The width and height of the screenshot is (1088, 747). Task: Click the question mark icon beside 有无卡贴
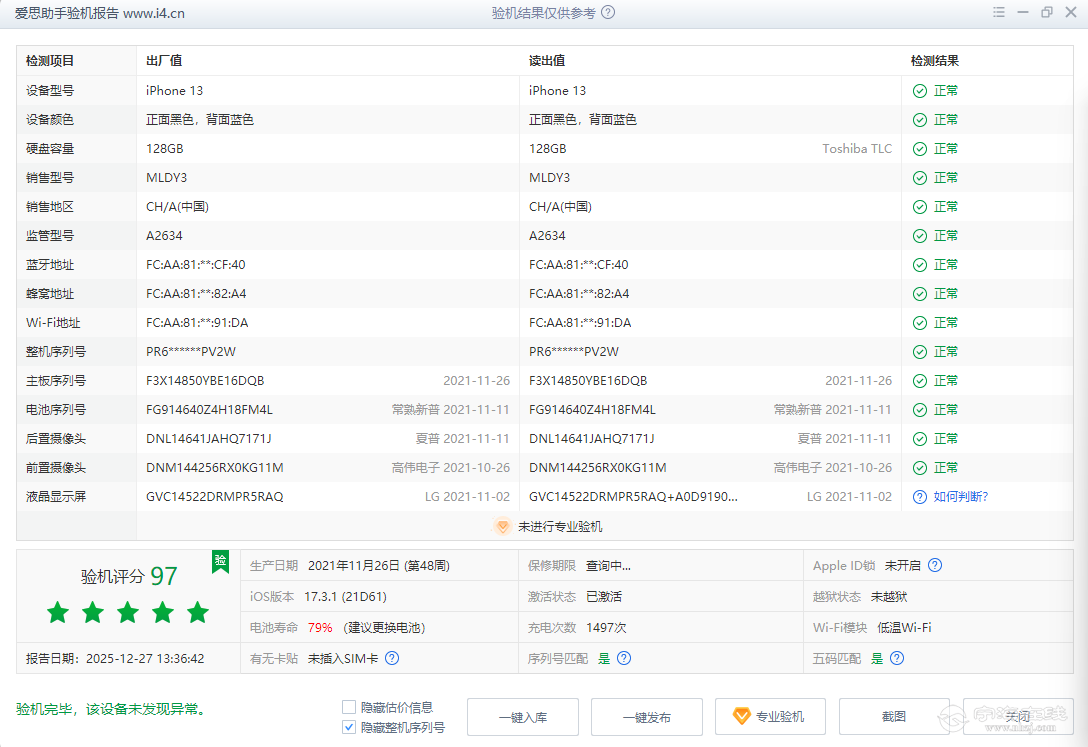point(390,658)
